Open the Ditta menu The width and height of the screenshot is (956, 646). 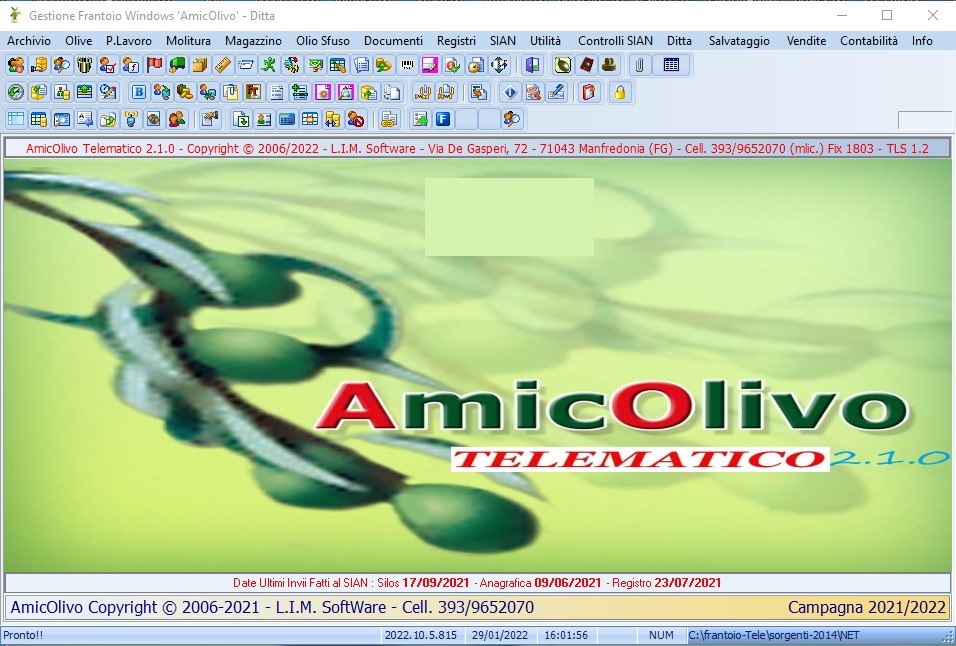(679, 41)
